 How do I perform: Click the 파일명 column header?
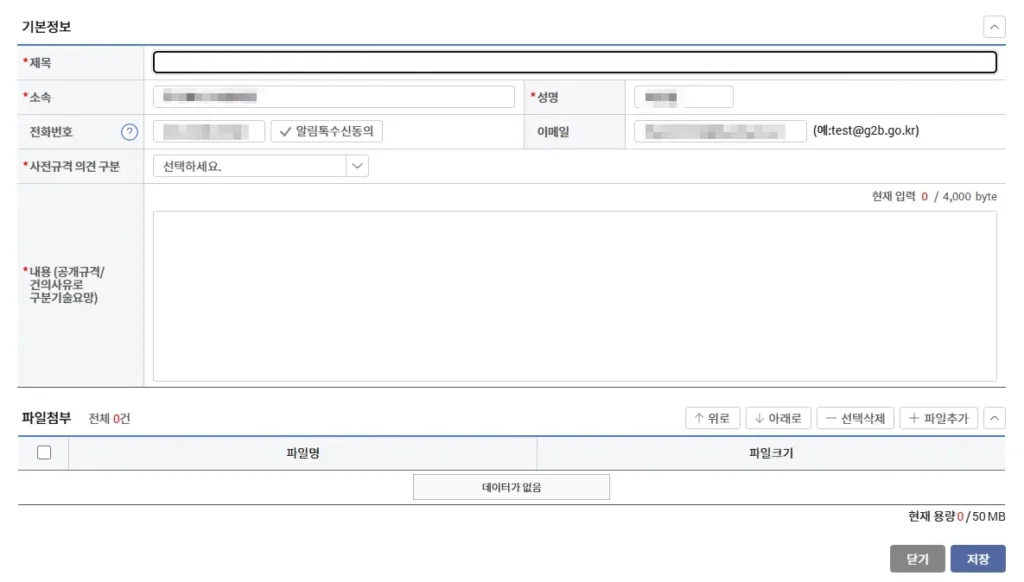tap(302, 454)
